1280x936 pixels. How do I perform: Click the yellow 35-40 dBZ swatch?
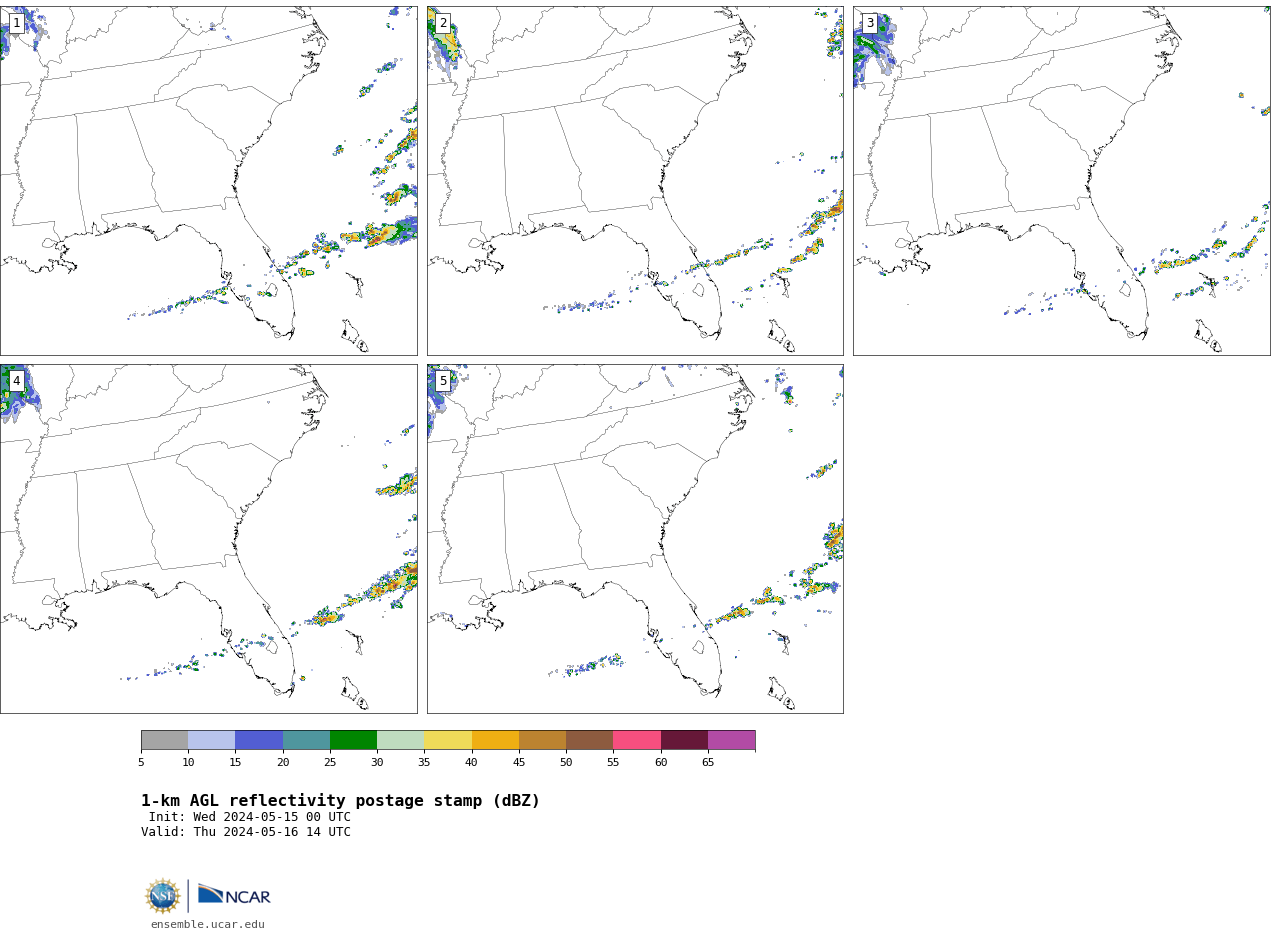tap(448, 740)
